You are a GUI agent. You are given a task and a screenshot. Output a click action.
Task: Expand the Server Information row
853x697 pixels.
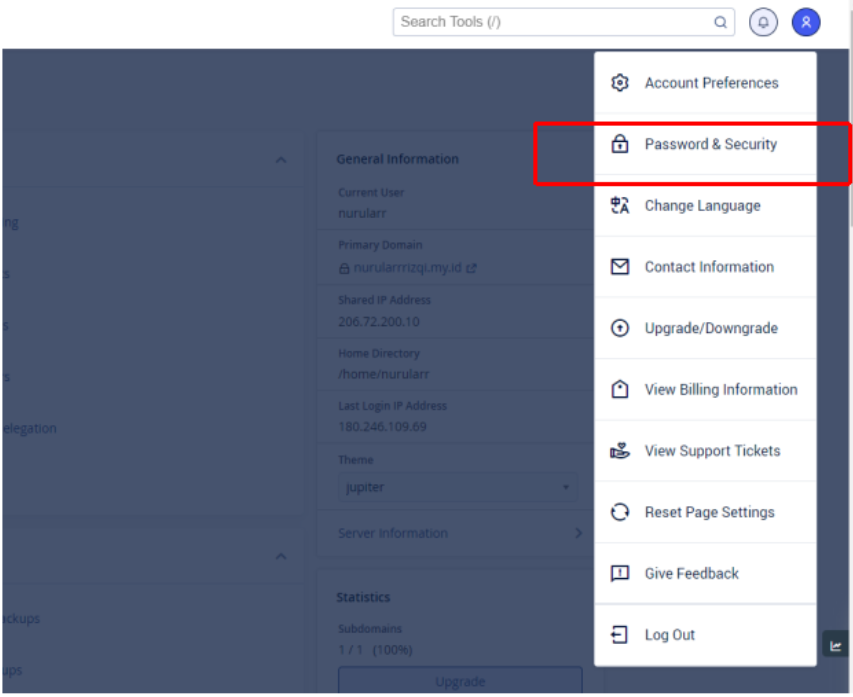click(x=460, y=533)
